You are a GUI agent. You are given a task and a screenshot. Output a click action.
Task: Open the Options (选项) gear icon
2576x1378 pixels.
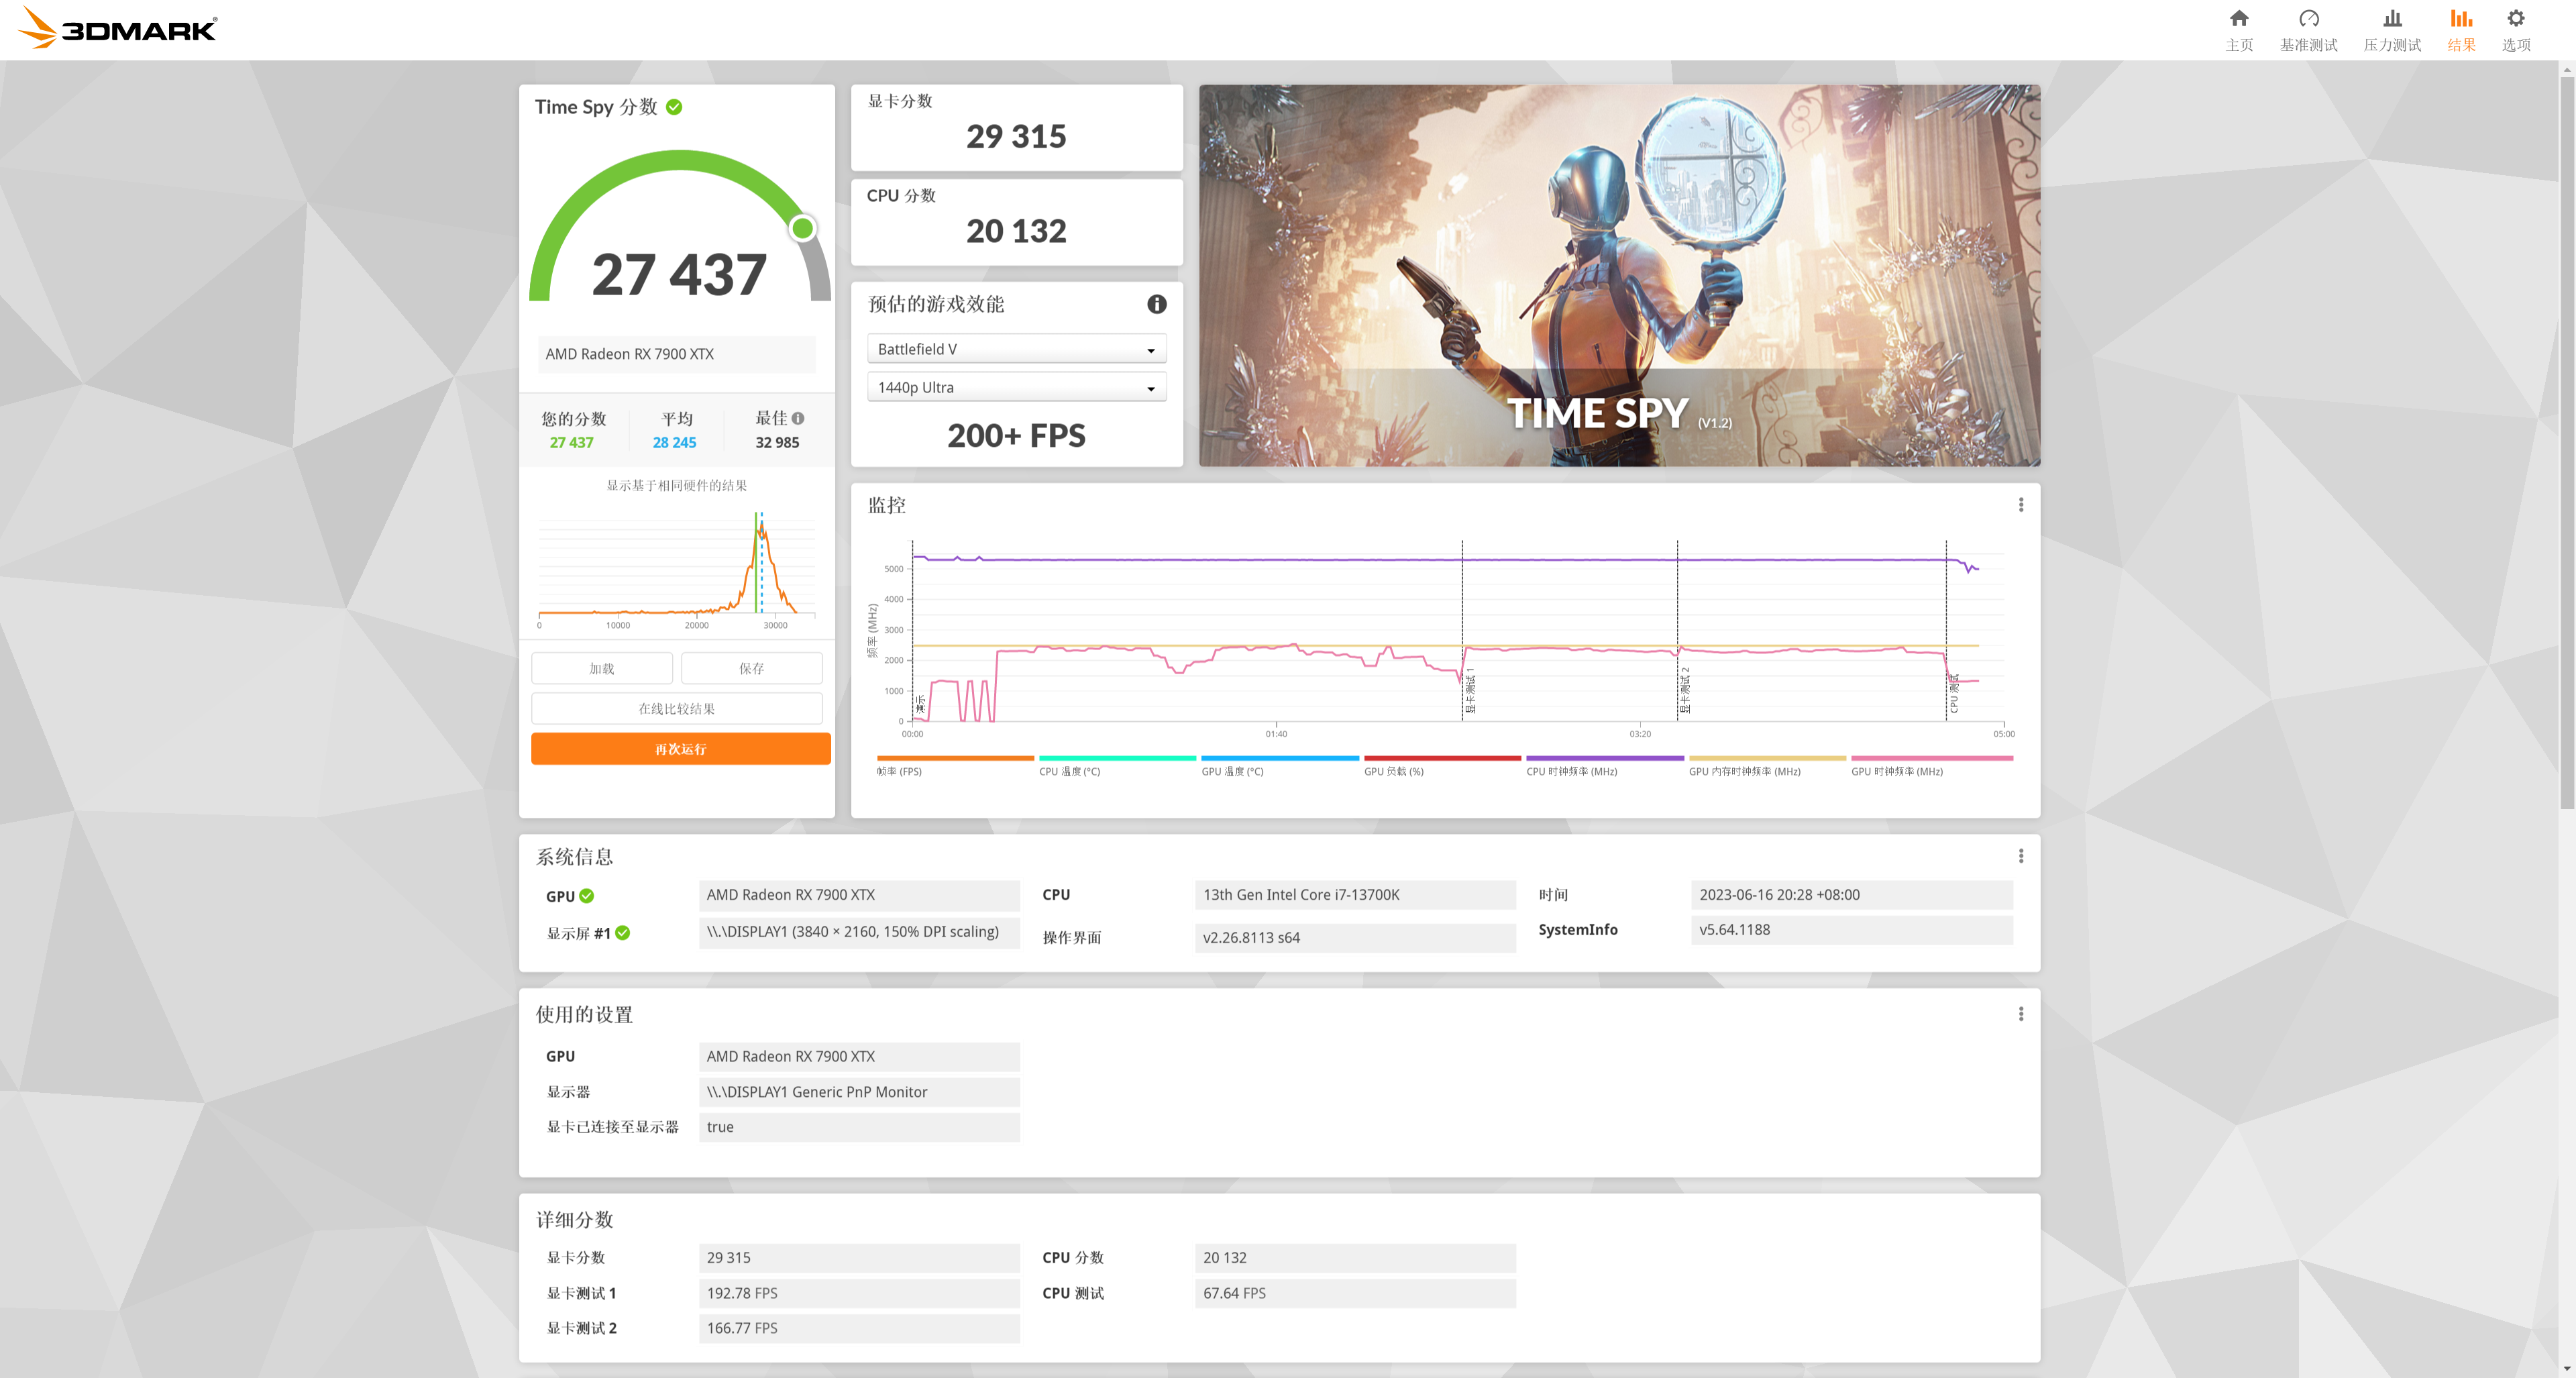(2515, 19)
